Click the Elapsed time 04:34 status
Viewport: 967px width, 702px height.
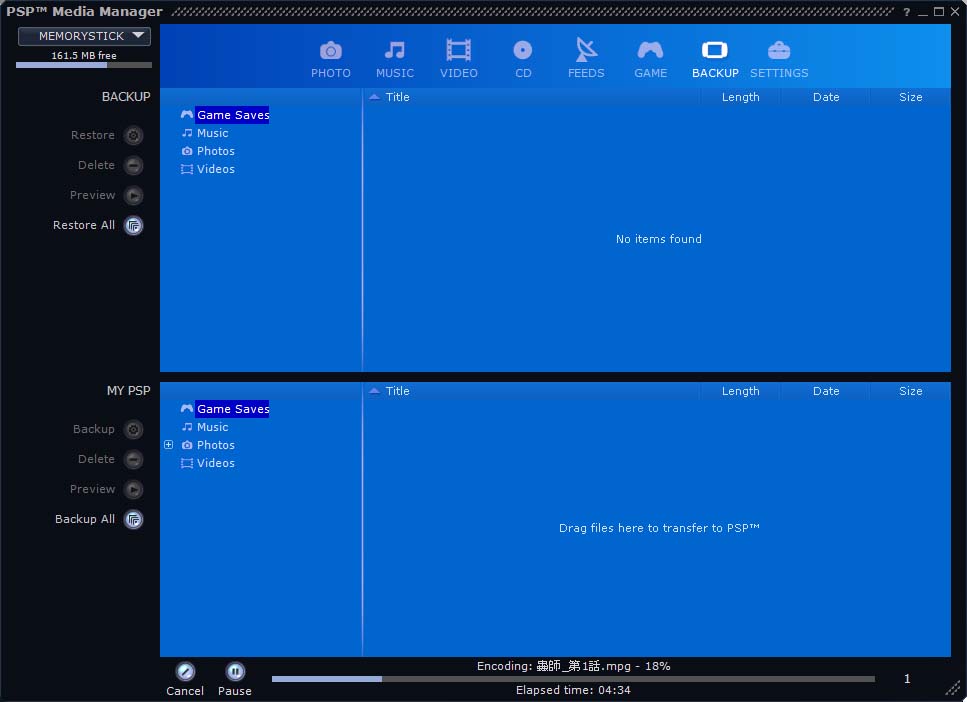pos(573,690)
